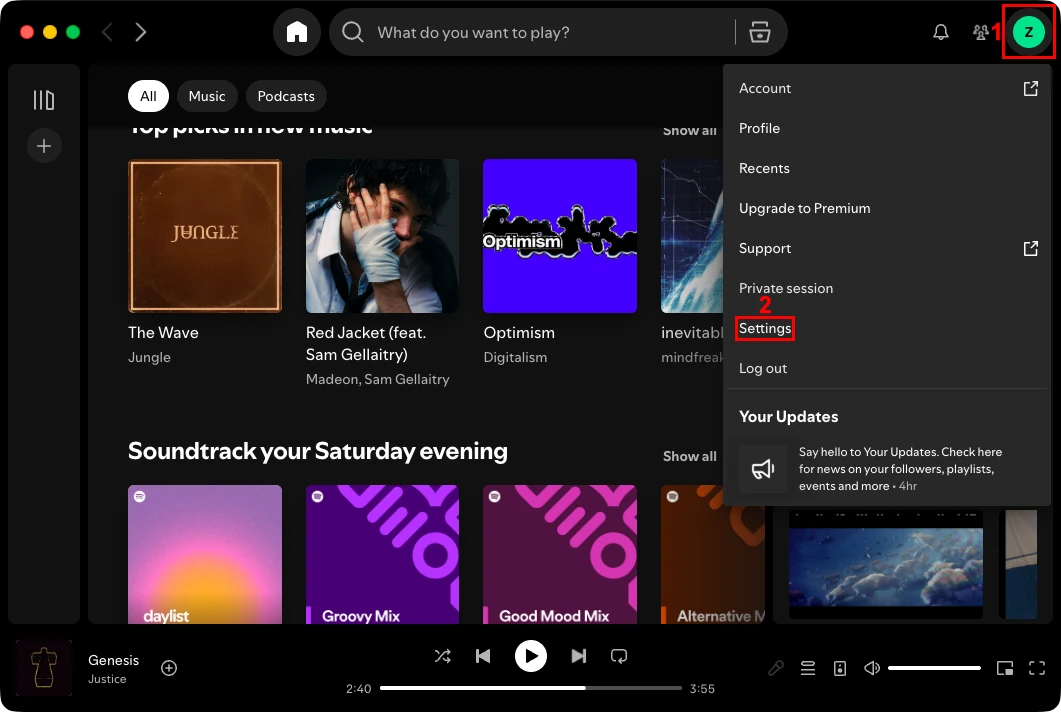Open Profile from the menu
This screenshot has height=712, width=1061.
[888, 129]
